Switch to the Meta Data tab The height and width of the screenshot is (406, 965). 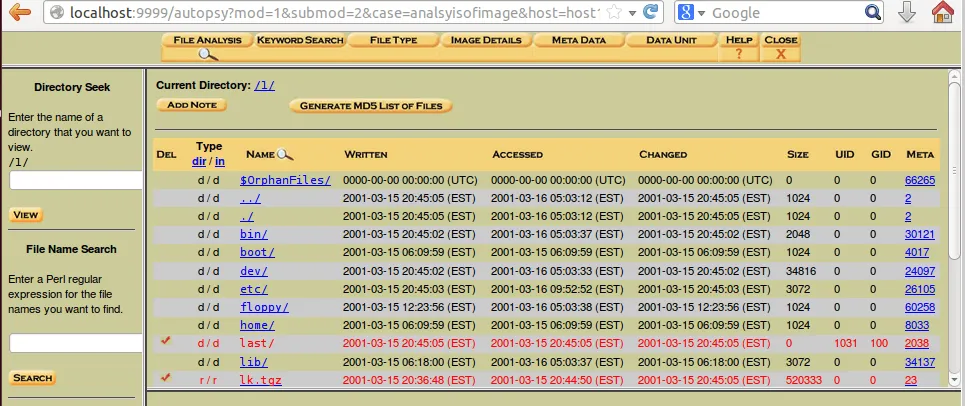pos(578,40)
